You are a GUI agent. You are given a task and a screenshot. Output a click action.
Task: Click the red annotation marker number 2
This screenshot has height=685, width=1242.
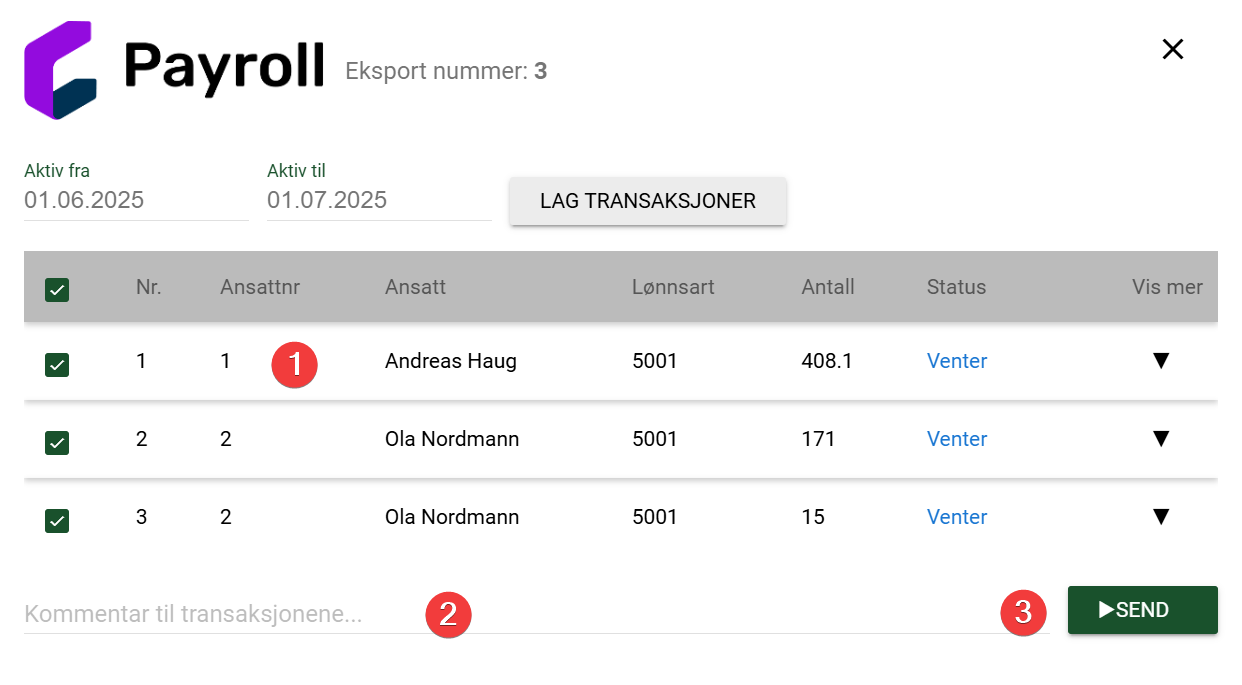pos(449,613)
